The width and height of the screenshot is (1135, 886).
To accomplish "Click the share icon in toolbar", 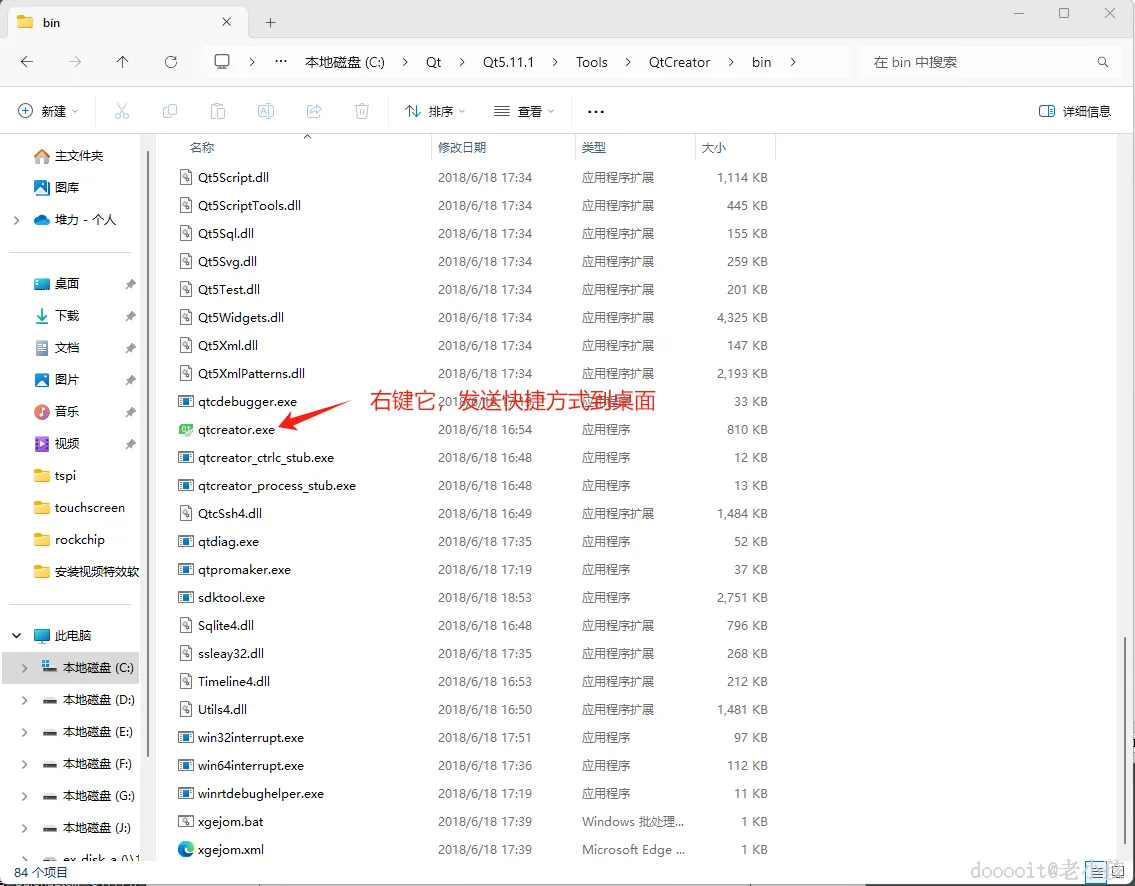I will (314, 111).
